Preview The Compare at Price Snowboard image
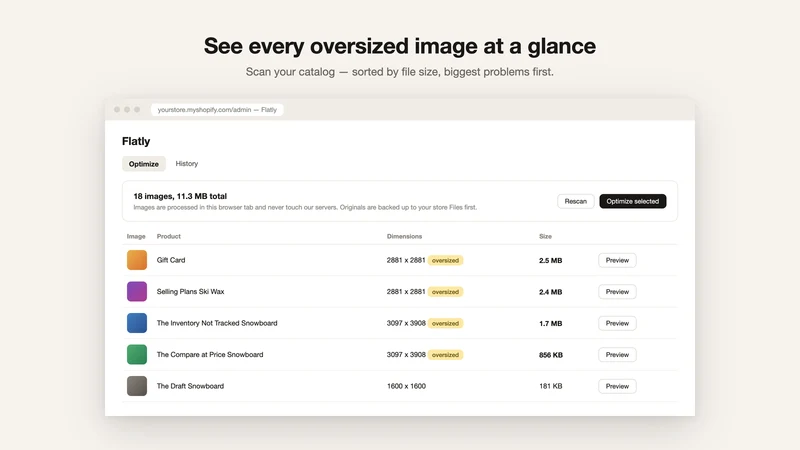This screenshot has width=800, height=450. coord(617,355)
